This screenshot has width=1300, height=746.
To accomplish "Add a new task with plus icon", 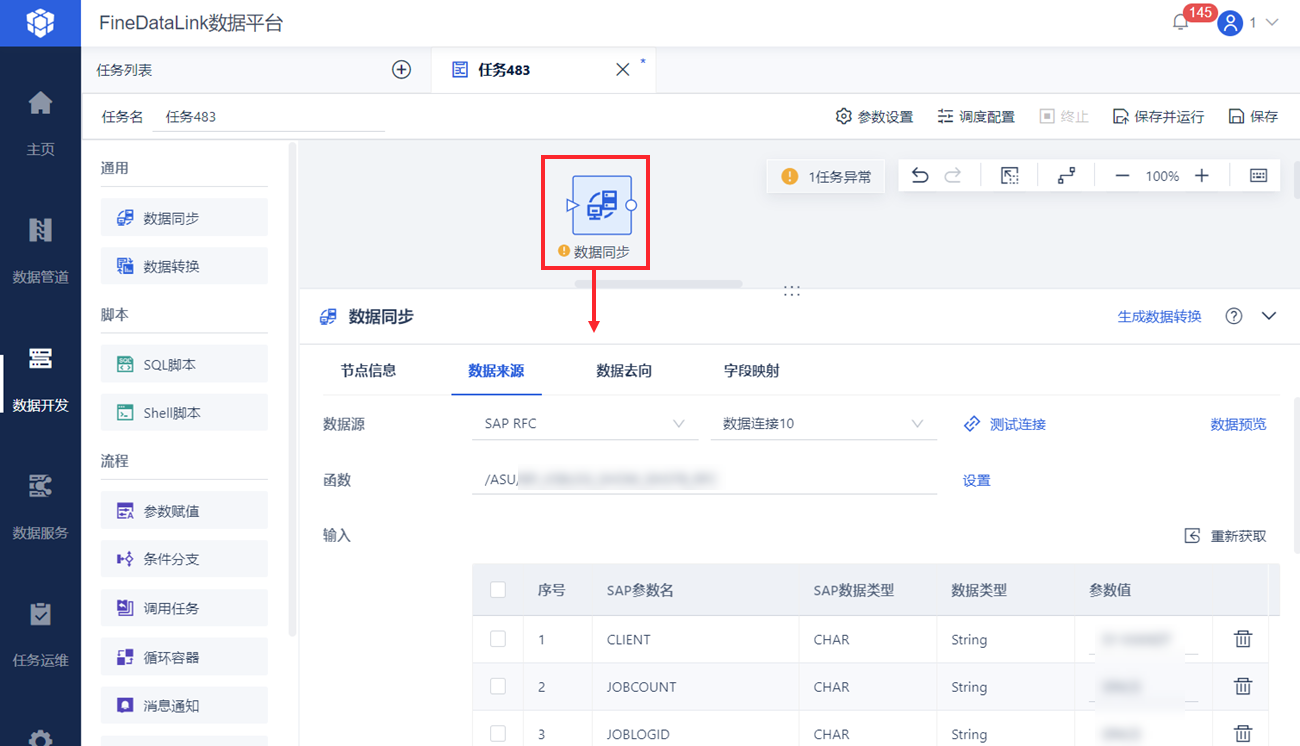I will click(401, 70).
